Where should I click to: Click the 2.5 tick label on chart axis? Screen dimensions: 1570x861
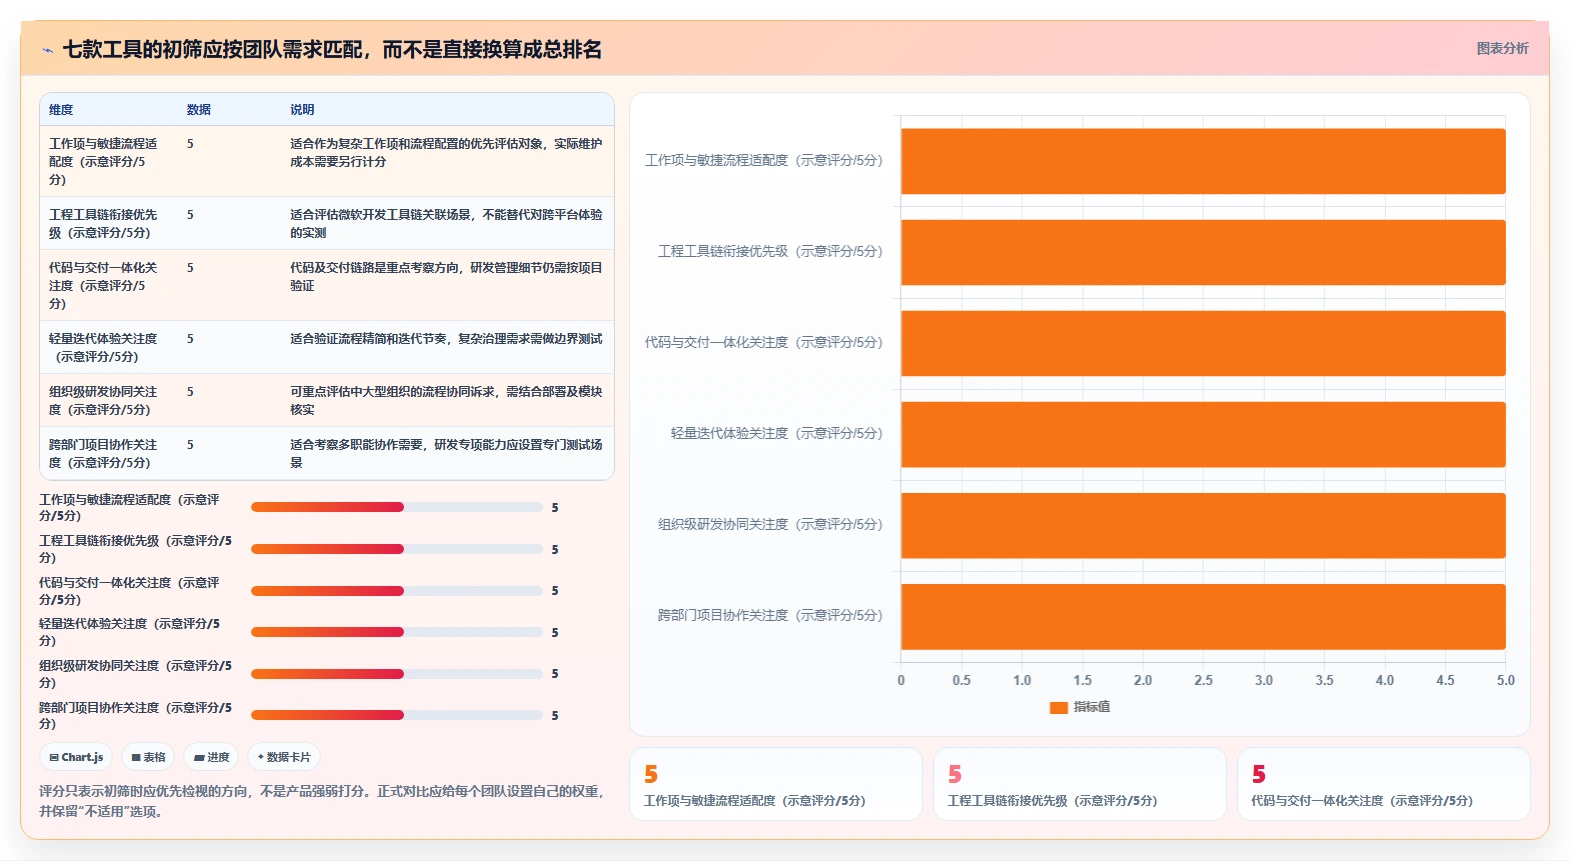point(1203,680)
